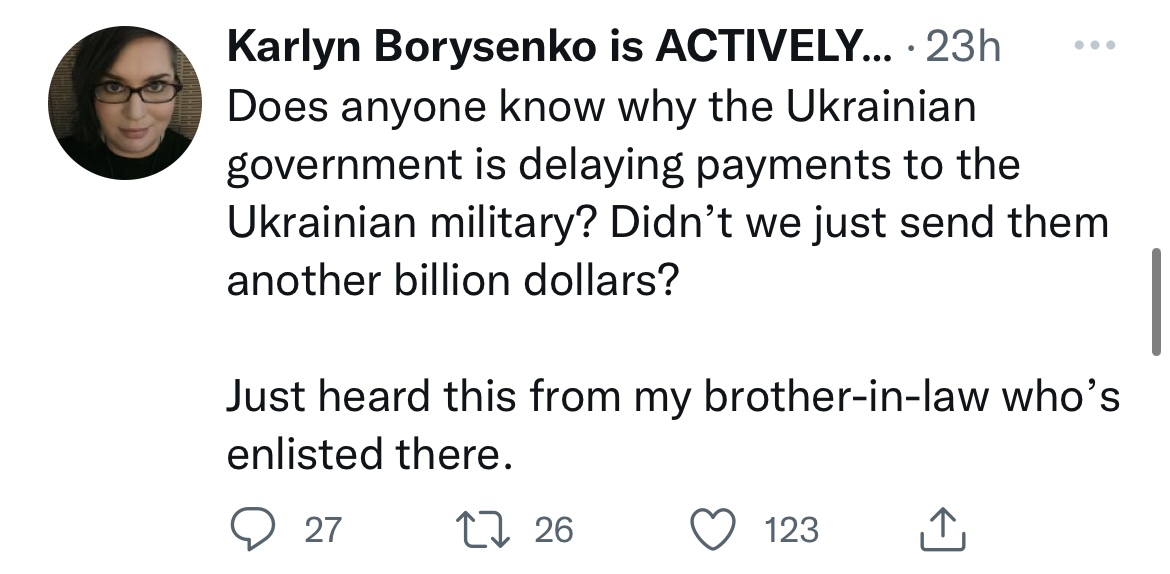Open Karlyn Borysenko's profile via display name
The width and height of the screenshot is (1170, 574).
tap(559, 47)
